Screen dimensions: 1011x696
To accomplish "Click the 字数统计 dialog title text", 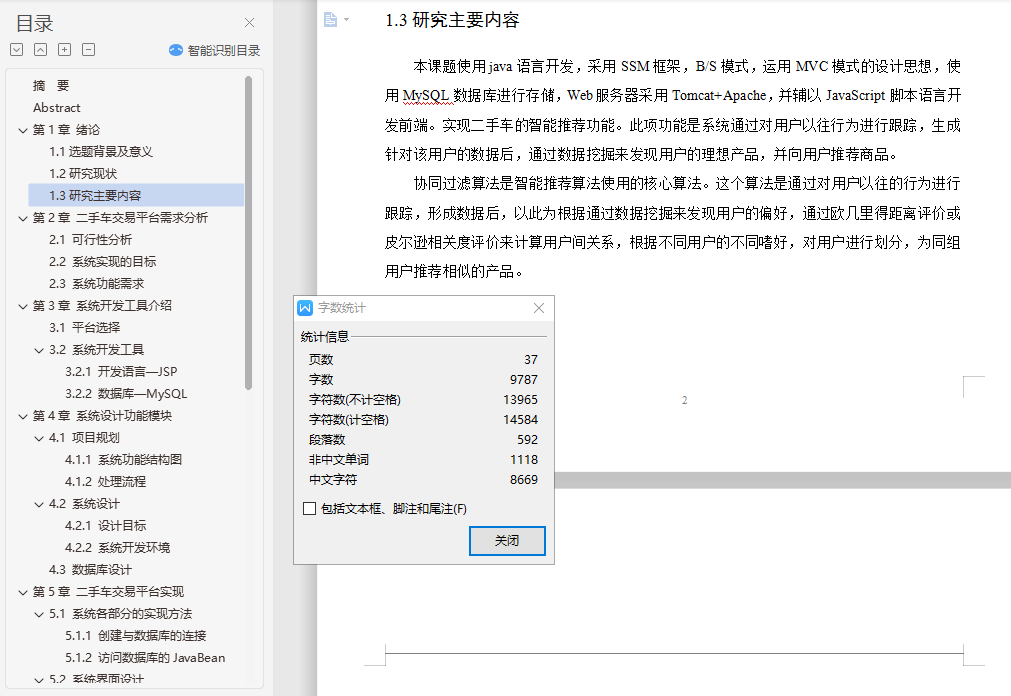I will tap(342, 308).
